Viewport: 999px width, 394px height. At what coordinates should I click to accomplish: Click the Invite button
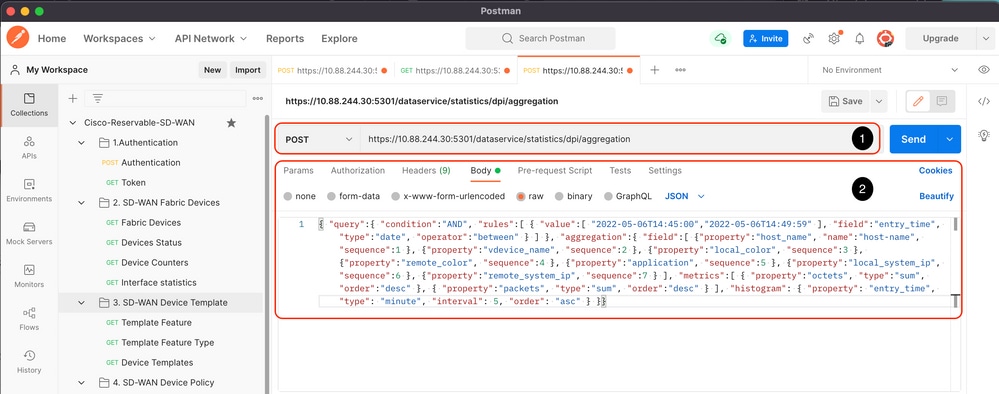[765, 38]
